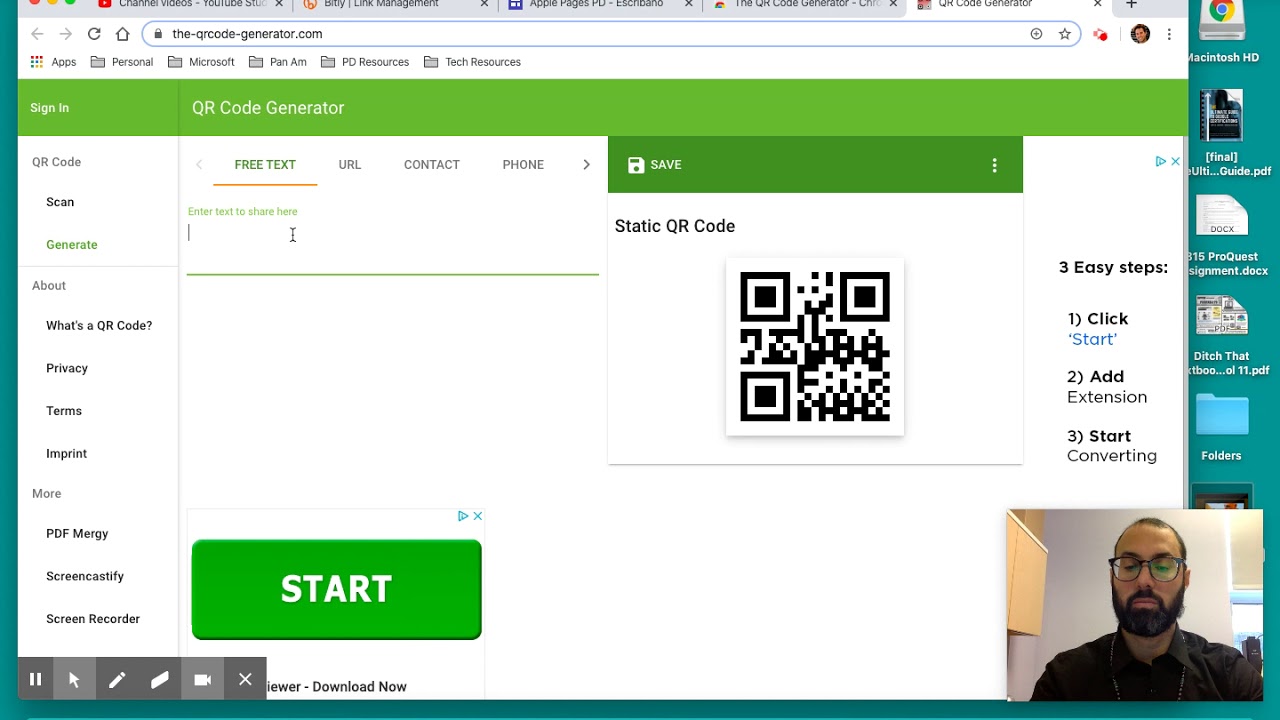Select the URL tab

point(349,164)
